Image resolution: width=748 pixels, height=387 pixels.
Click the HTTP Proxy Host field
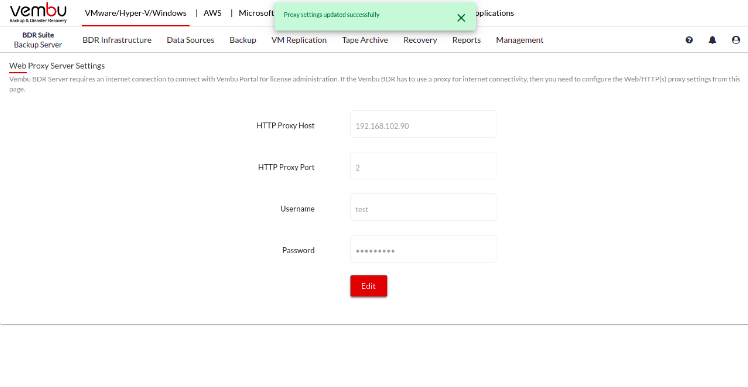pyautogui.click(x=423, y=124)
